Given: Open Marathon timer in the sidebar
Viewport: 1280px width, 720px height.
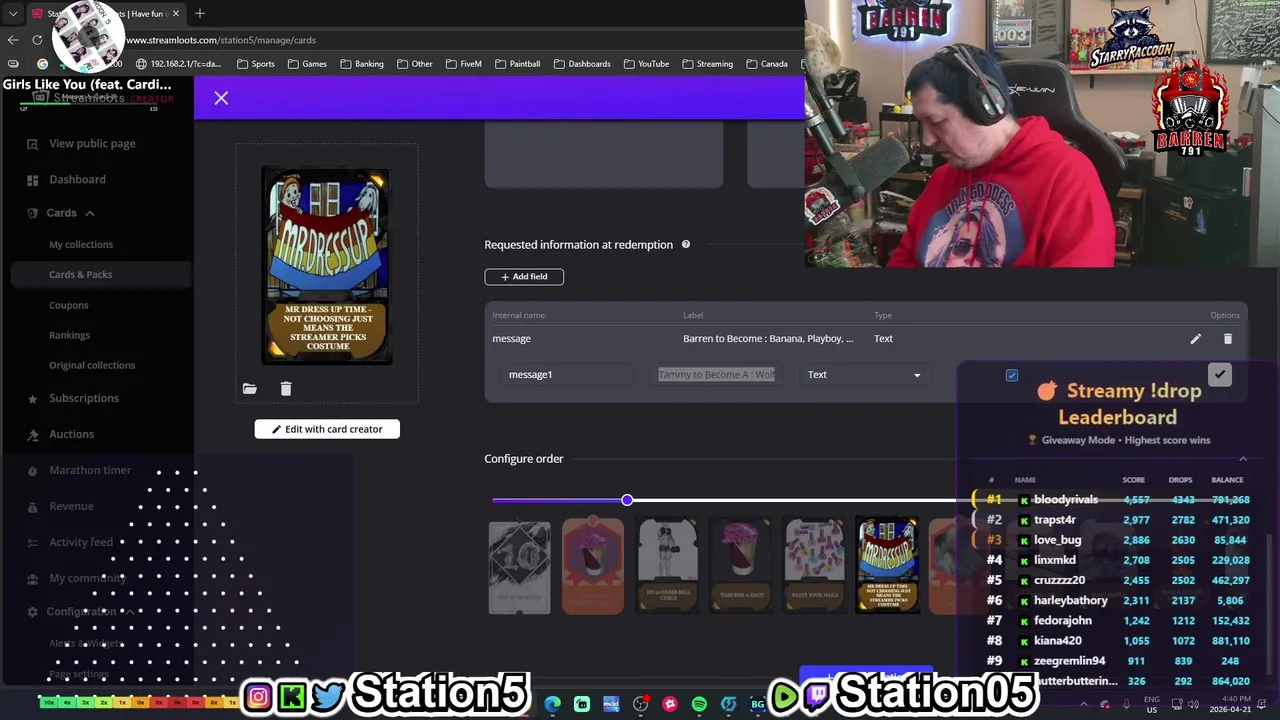Looking at the screenshot, I should point(90,471).
